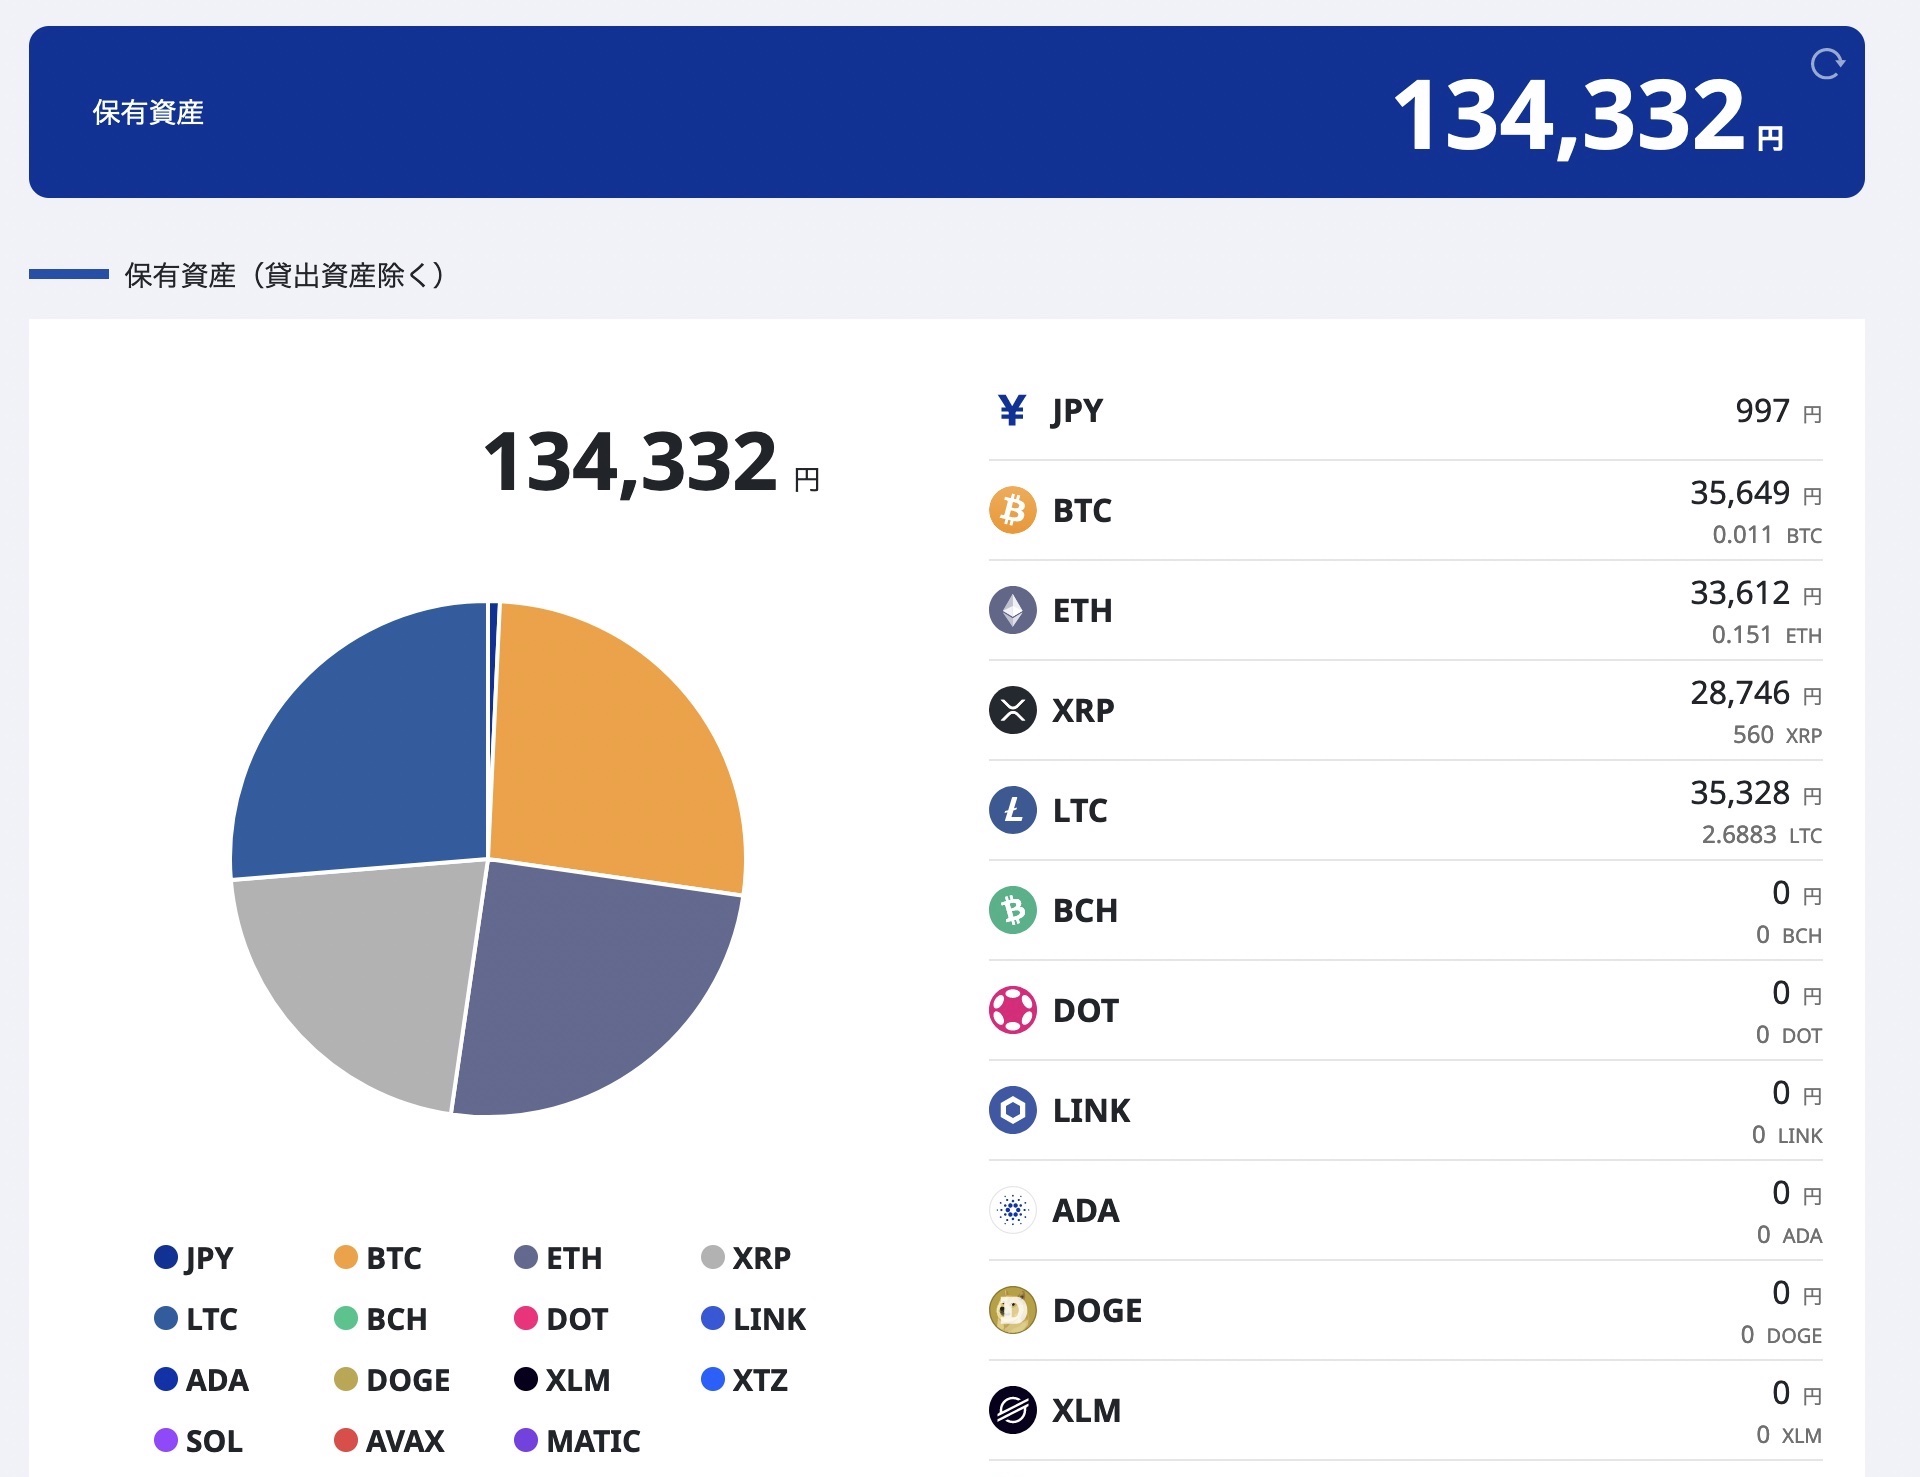Click the Stellar XLM coin icon
This screenshot has width=1920, height=1477.
1013,1410
